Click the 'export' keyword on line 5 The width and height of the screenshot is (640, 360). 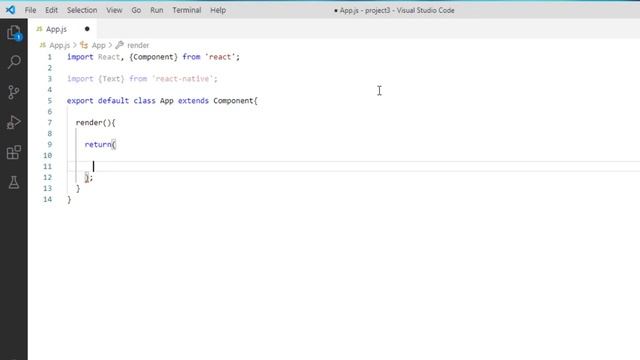tap(80, 101)
